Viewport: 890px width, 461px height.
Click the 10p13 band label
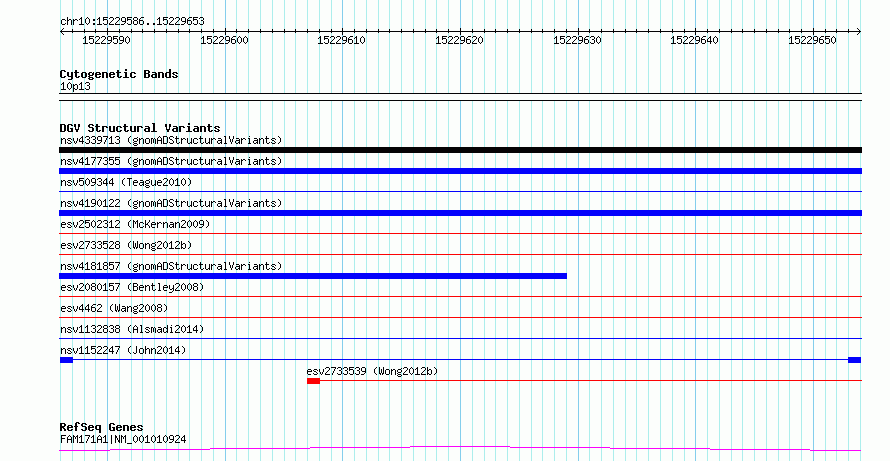coord(75,87)
